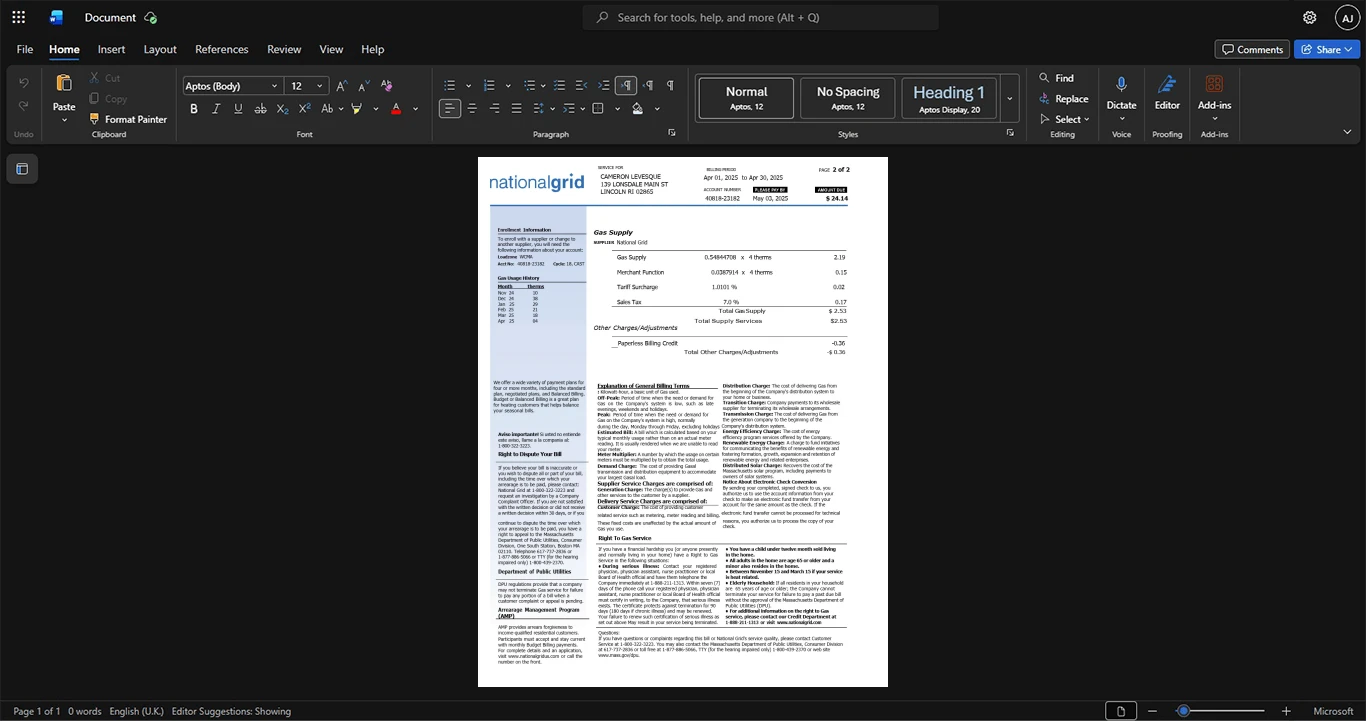Viewport: 1366px width, 721px height.
Task: Open the Help tab
Action: pyautogui.click(x=373, y=49)
